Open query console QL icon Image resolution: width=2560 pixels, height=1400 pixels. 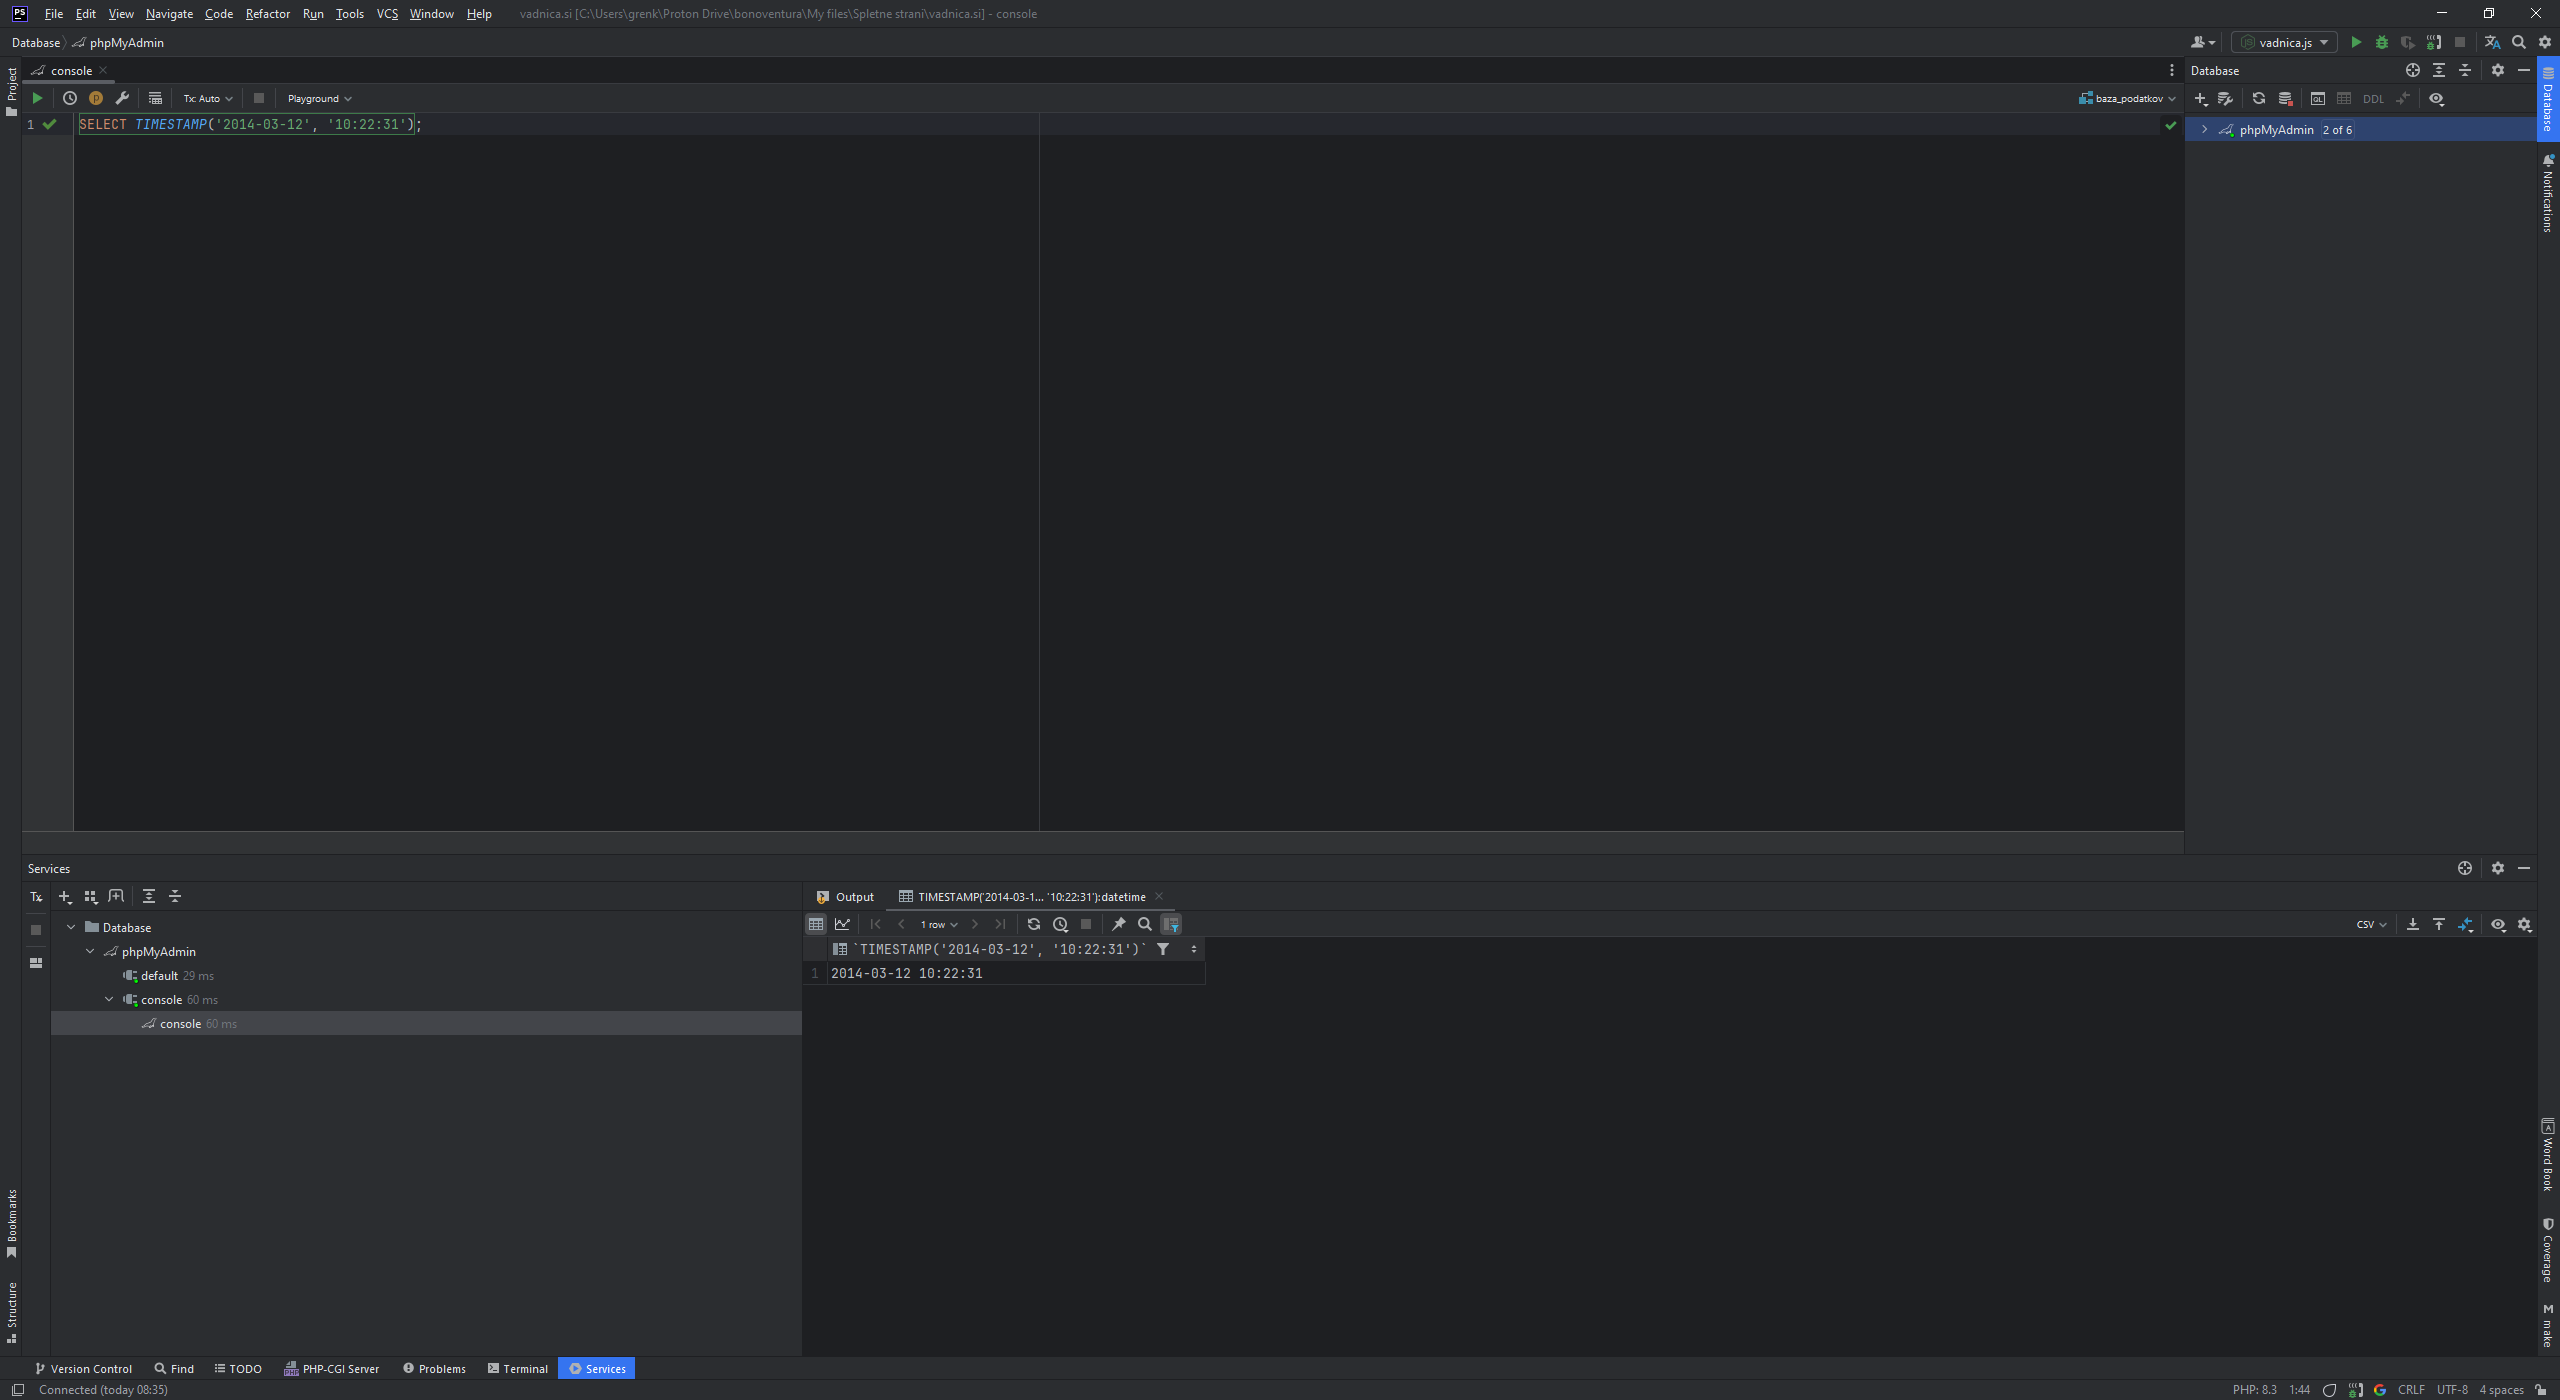2317,99
